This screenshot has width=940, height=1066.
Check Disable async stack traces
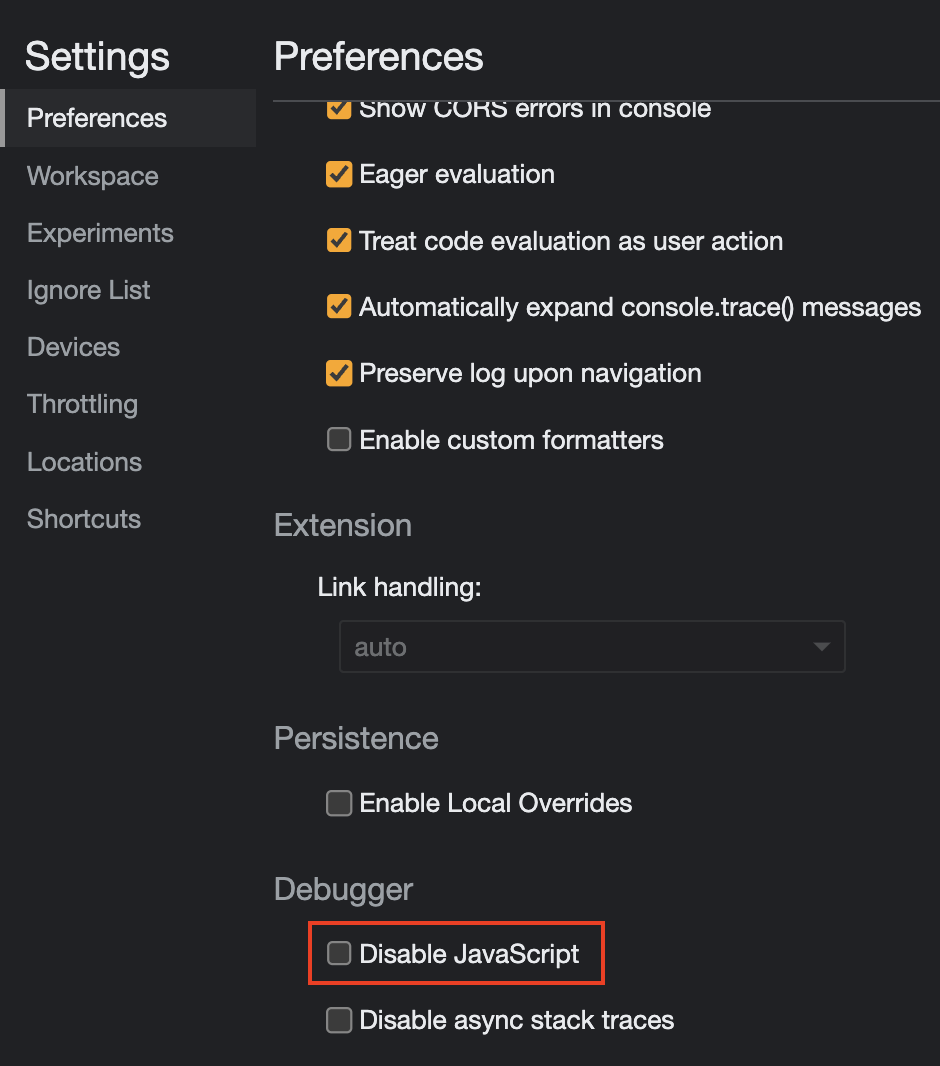(x=338, y=1020)
